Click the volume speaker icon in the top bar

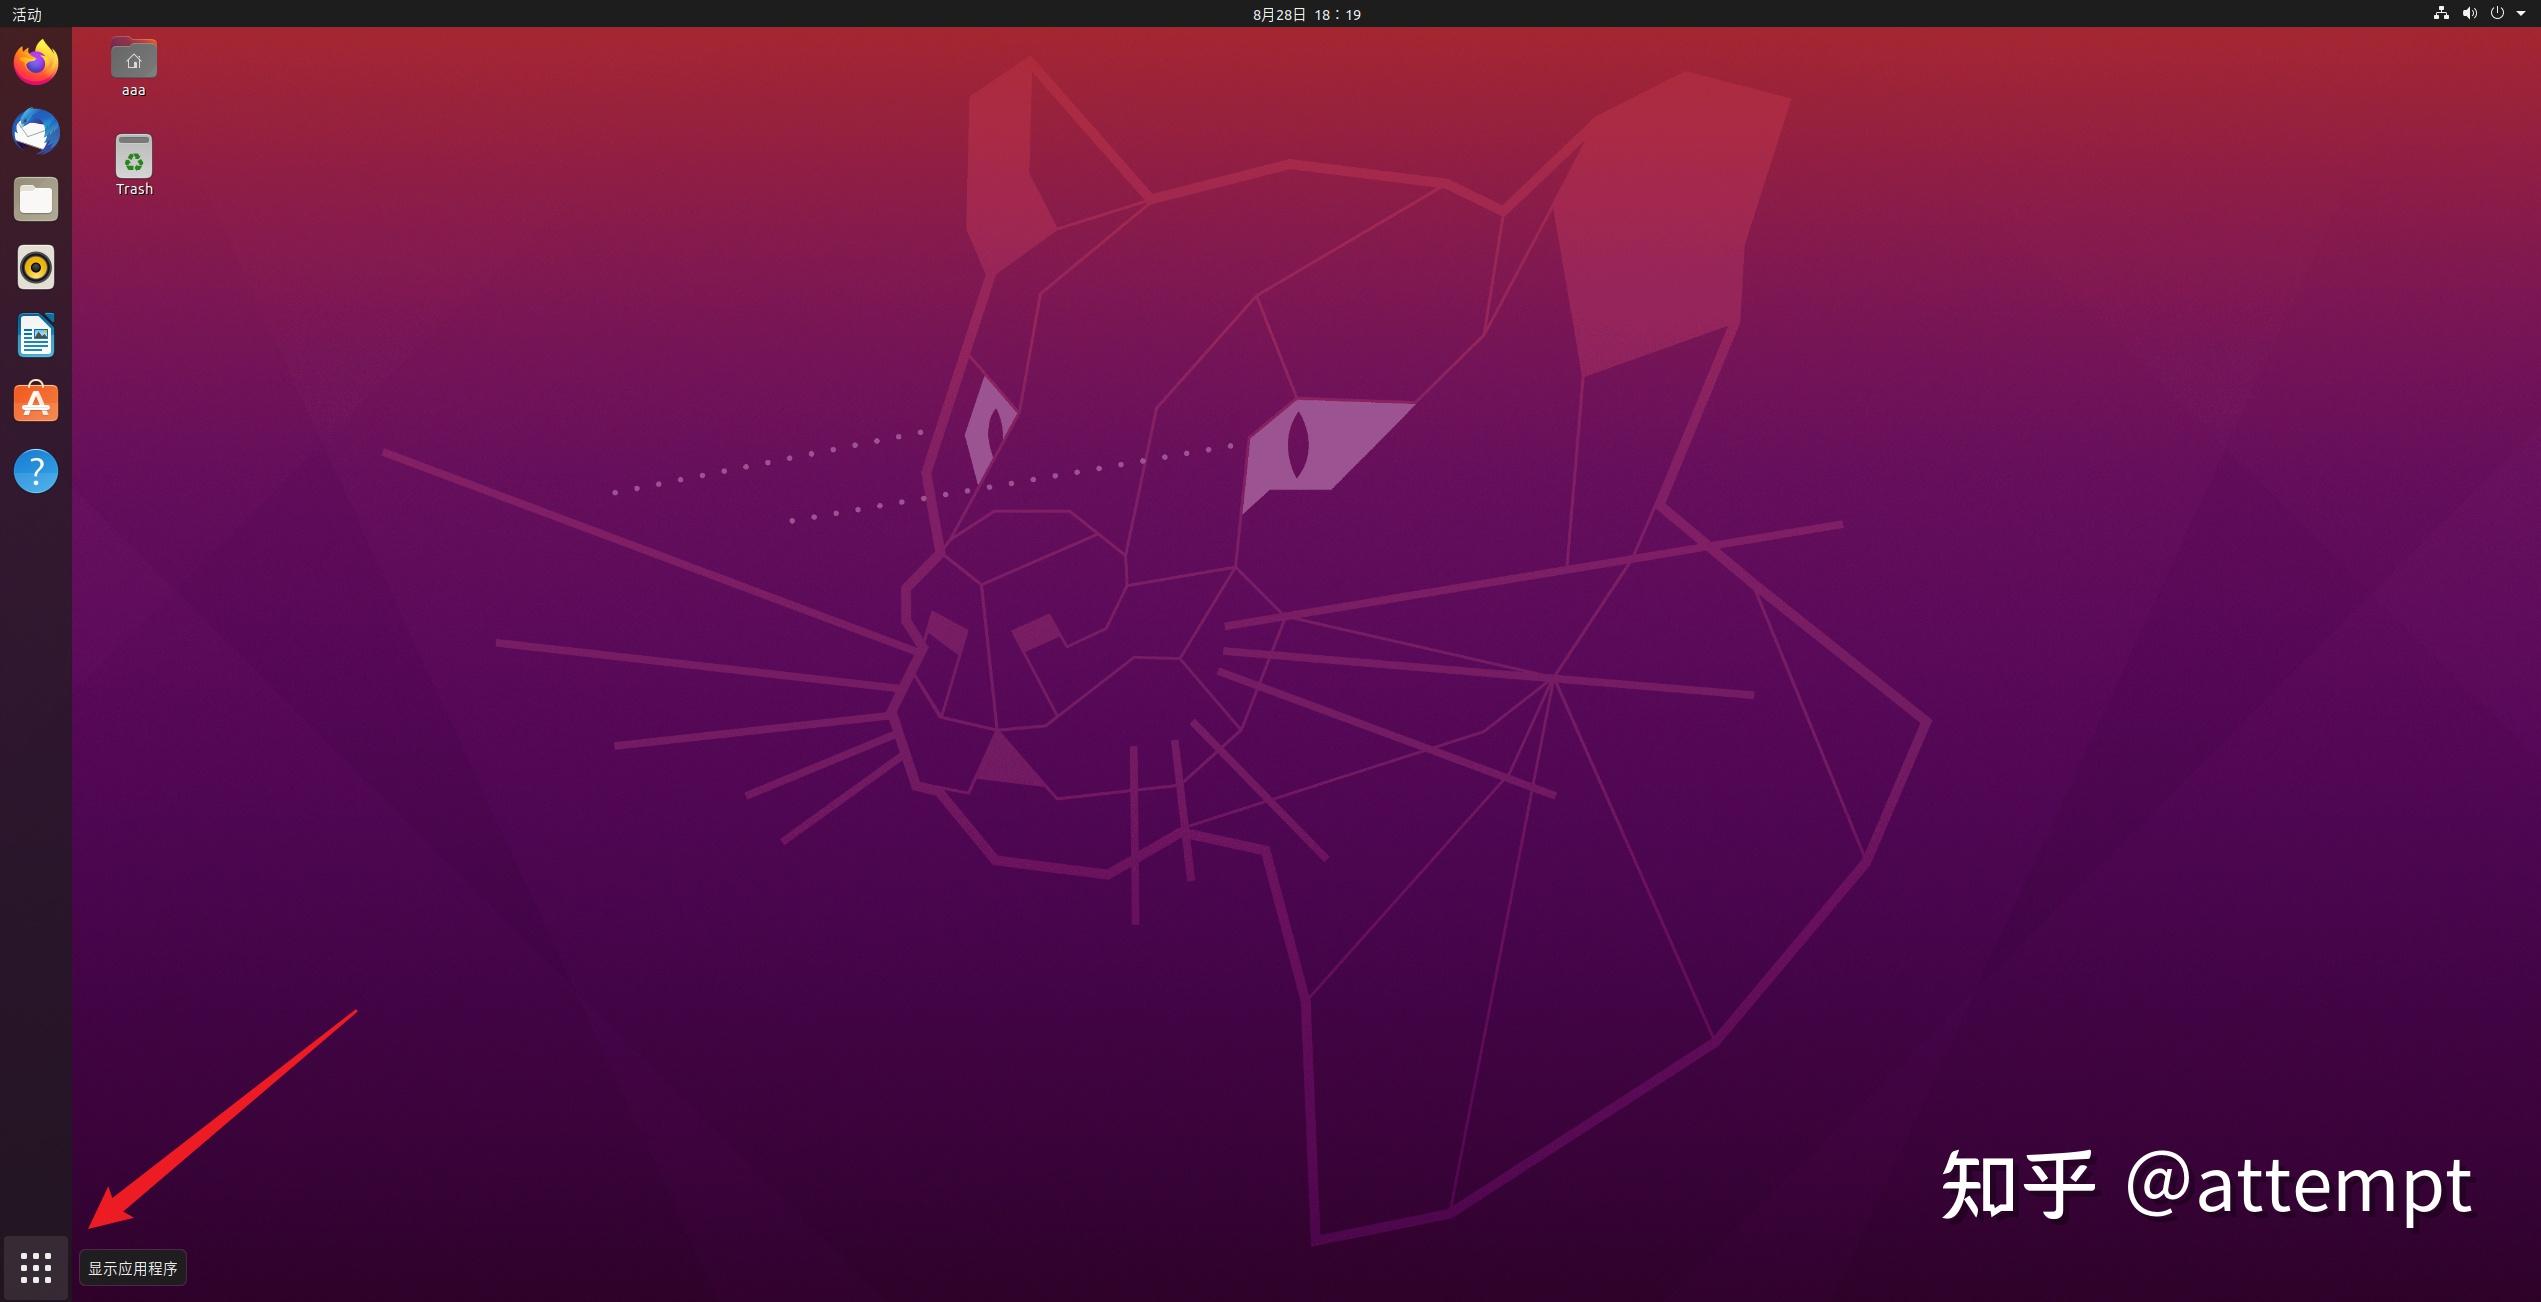[2469, 13]
